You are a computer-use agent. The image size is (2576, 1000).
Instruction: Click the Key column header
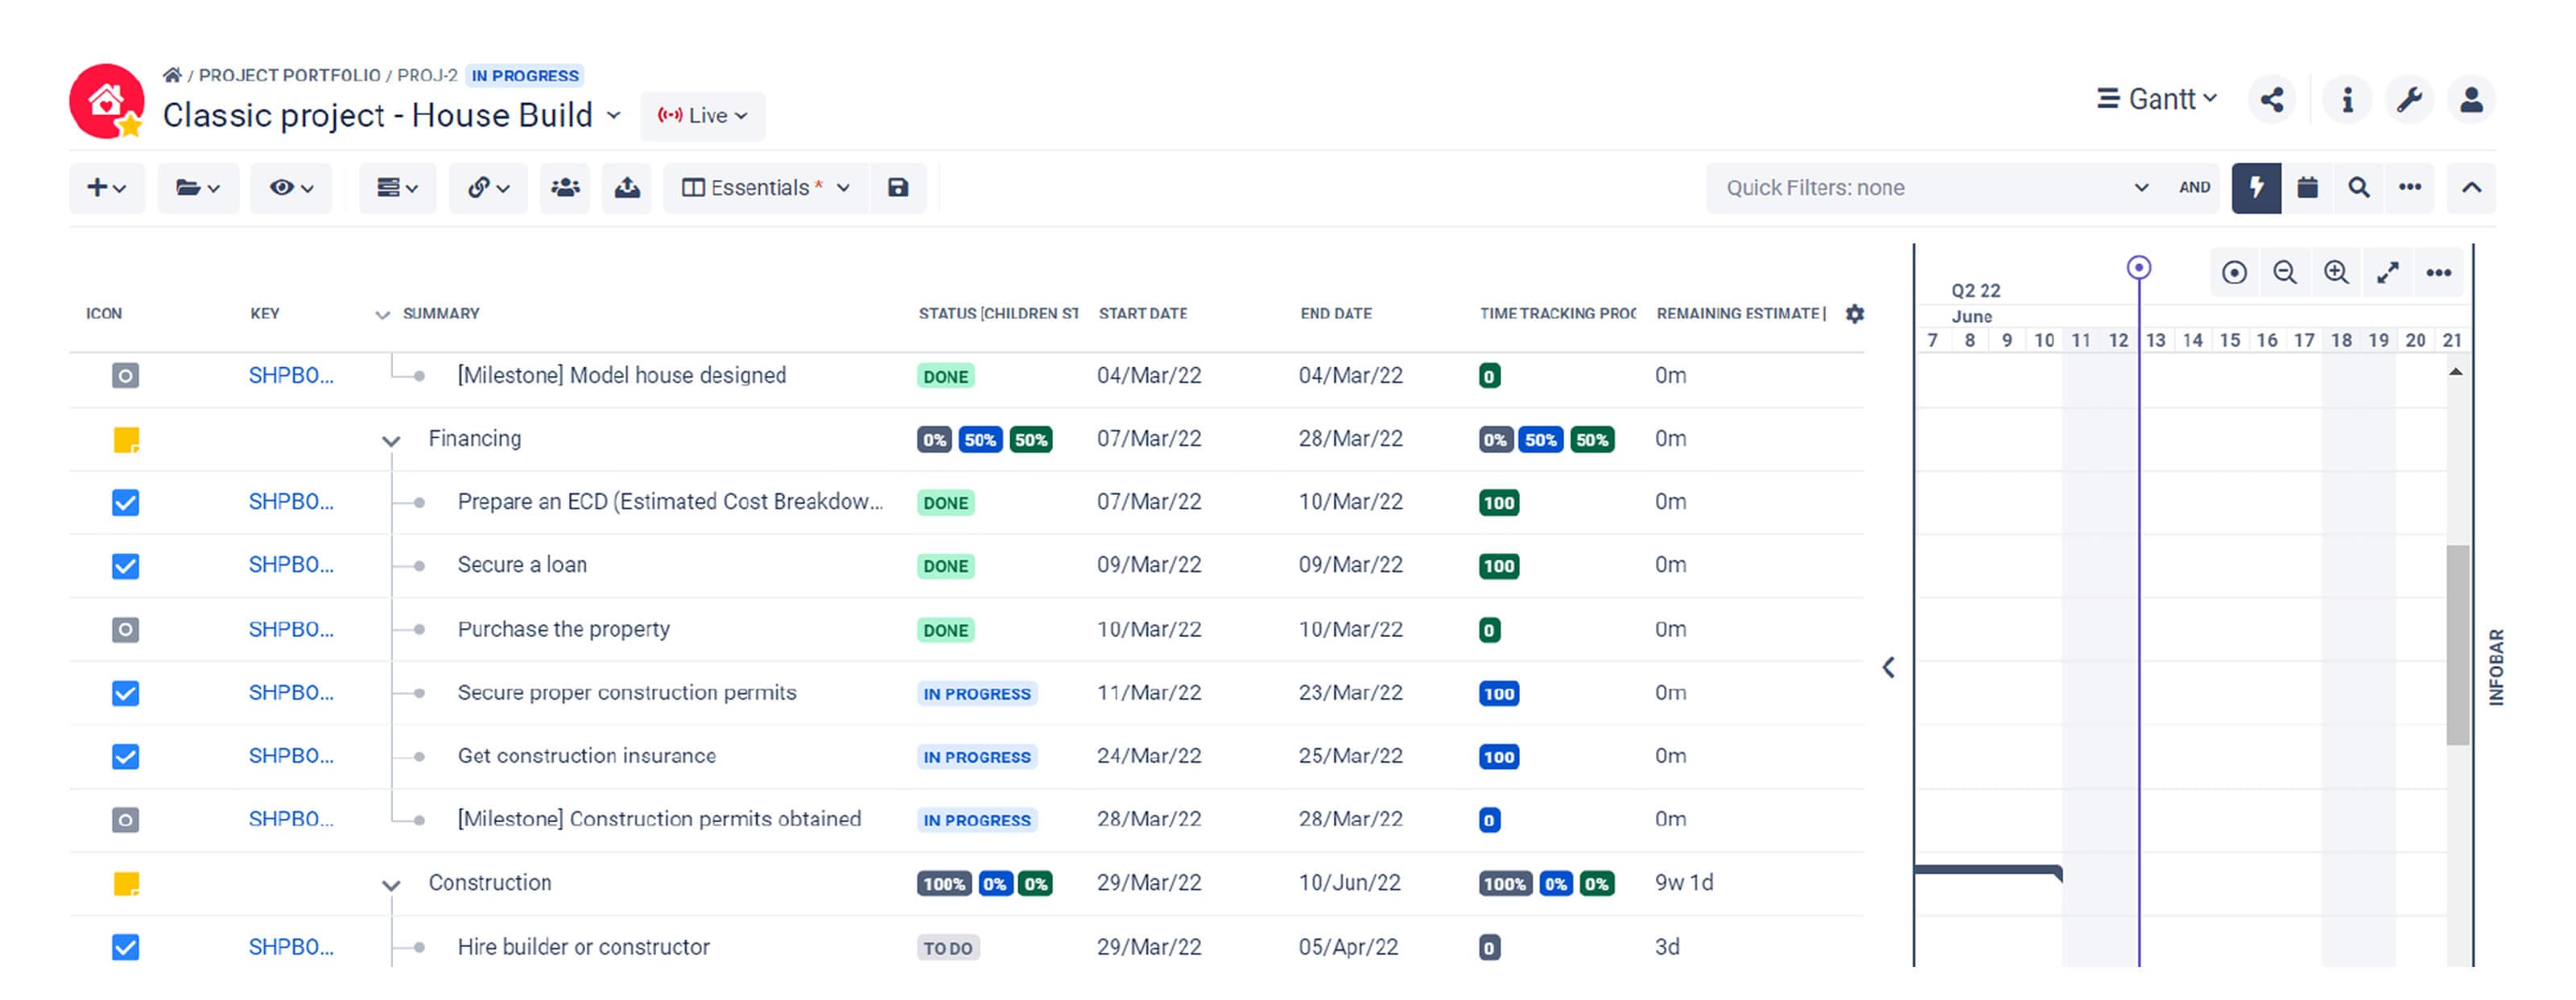(265, 314)
